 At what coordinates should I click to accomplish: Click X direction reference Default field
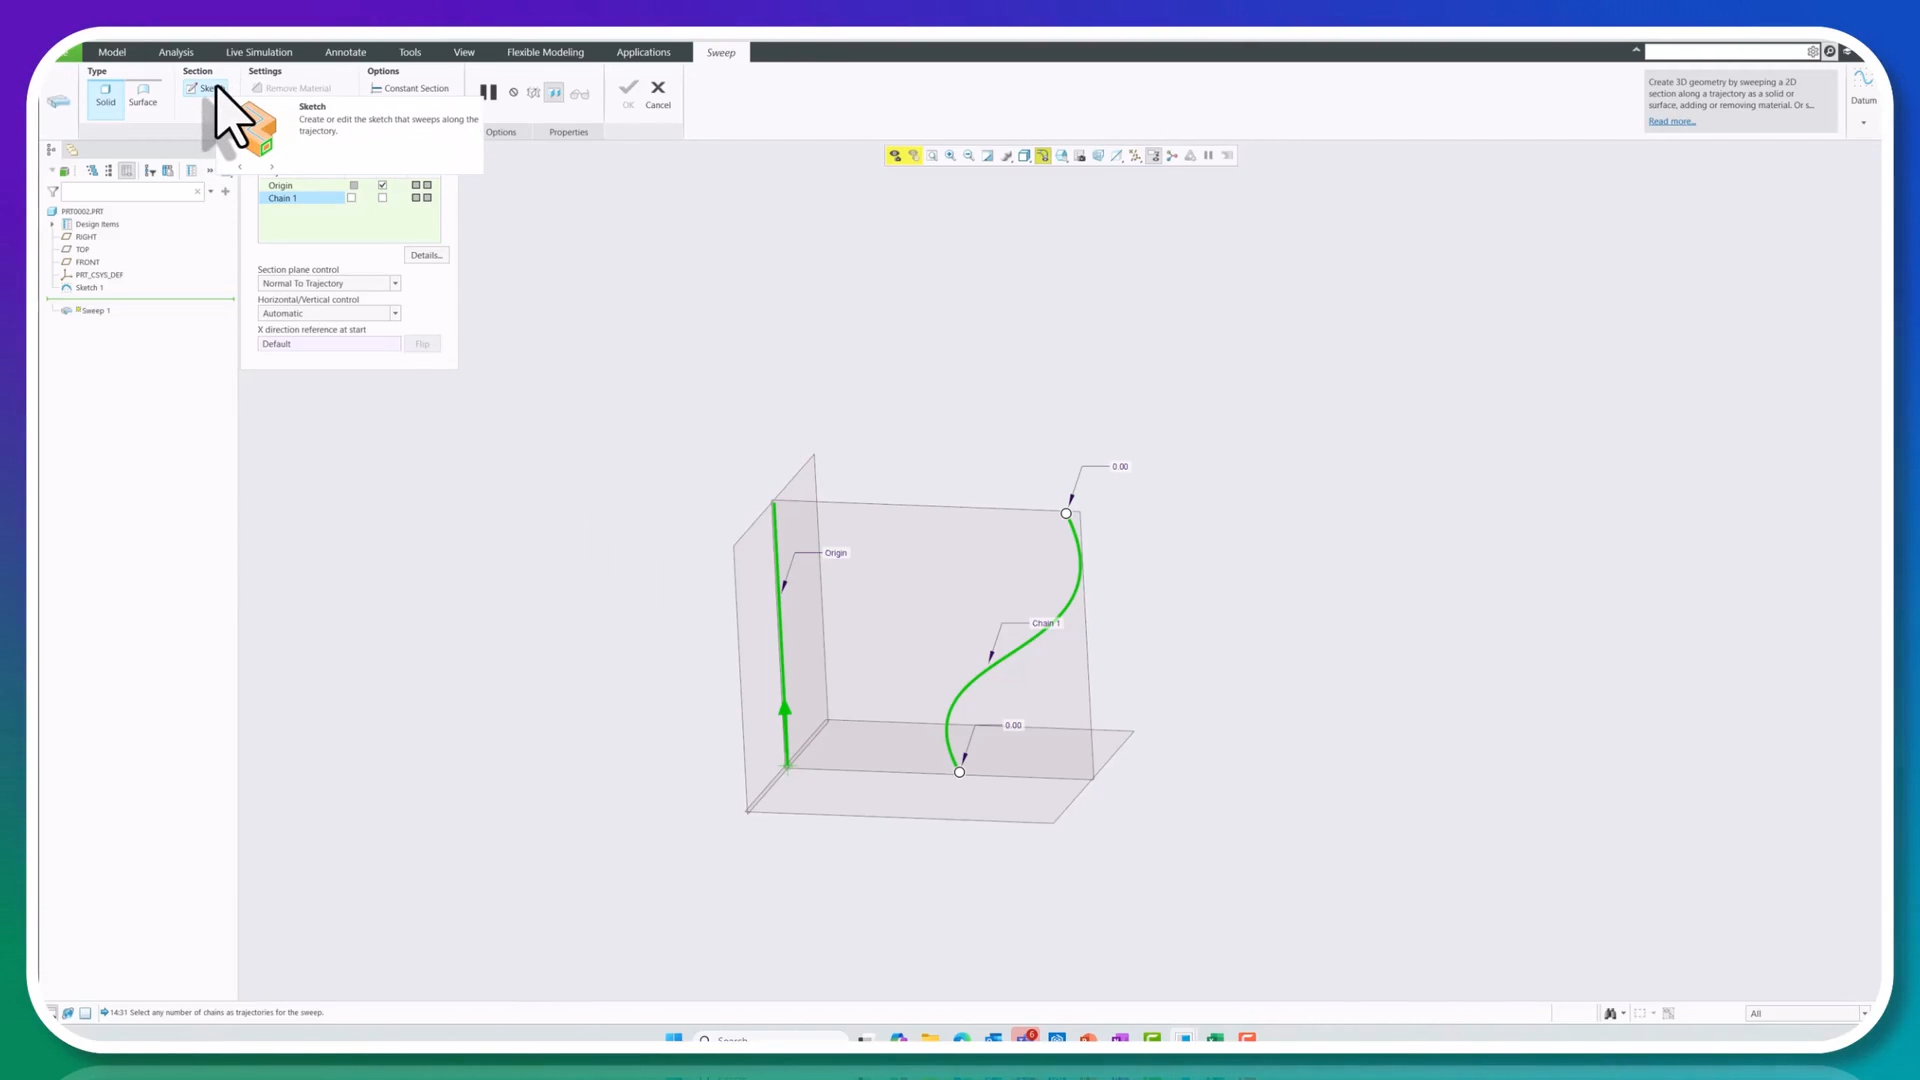tap(329, 344)
